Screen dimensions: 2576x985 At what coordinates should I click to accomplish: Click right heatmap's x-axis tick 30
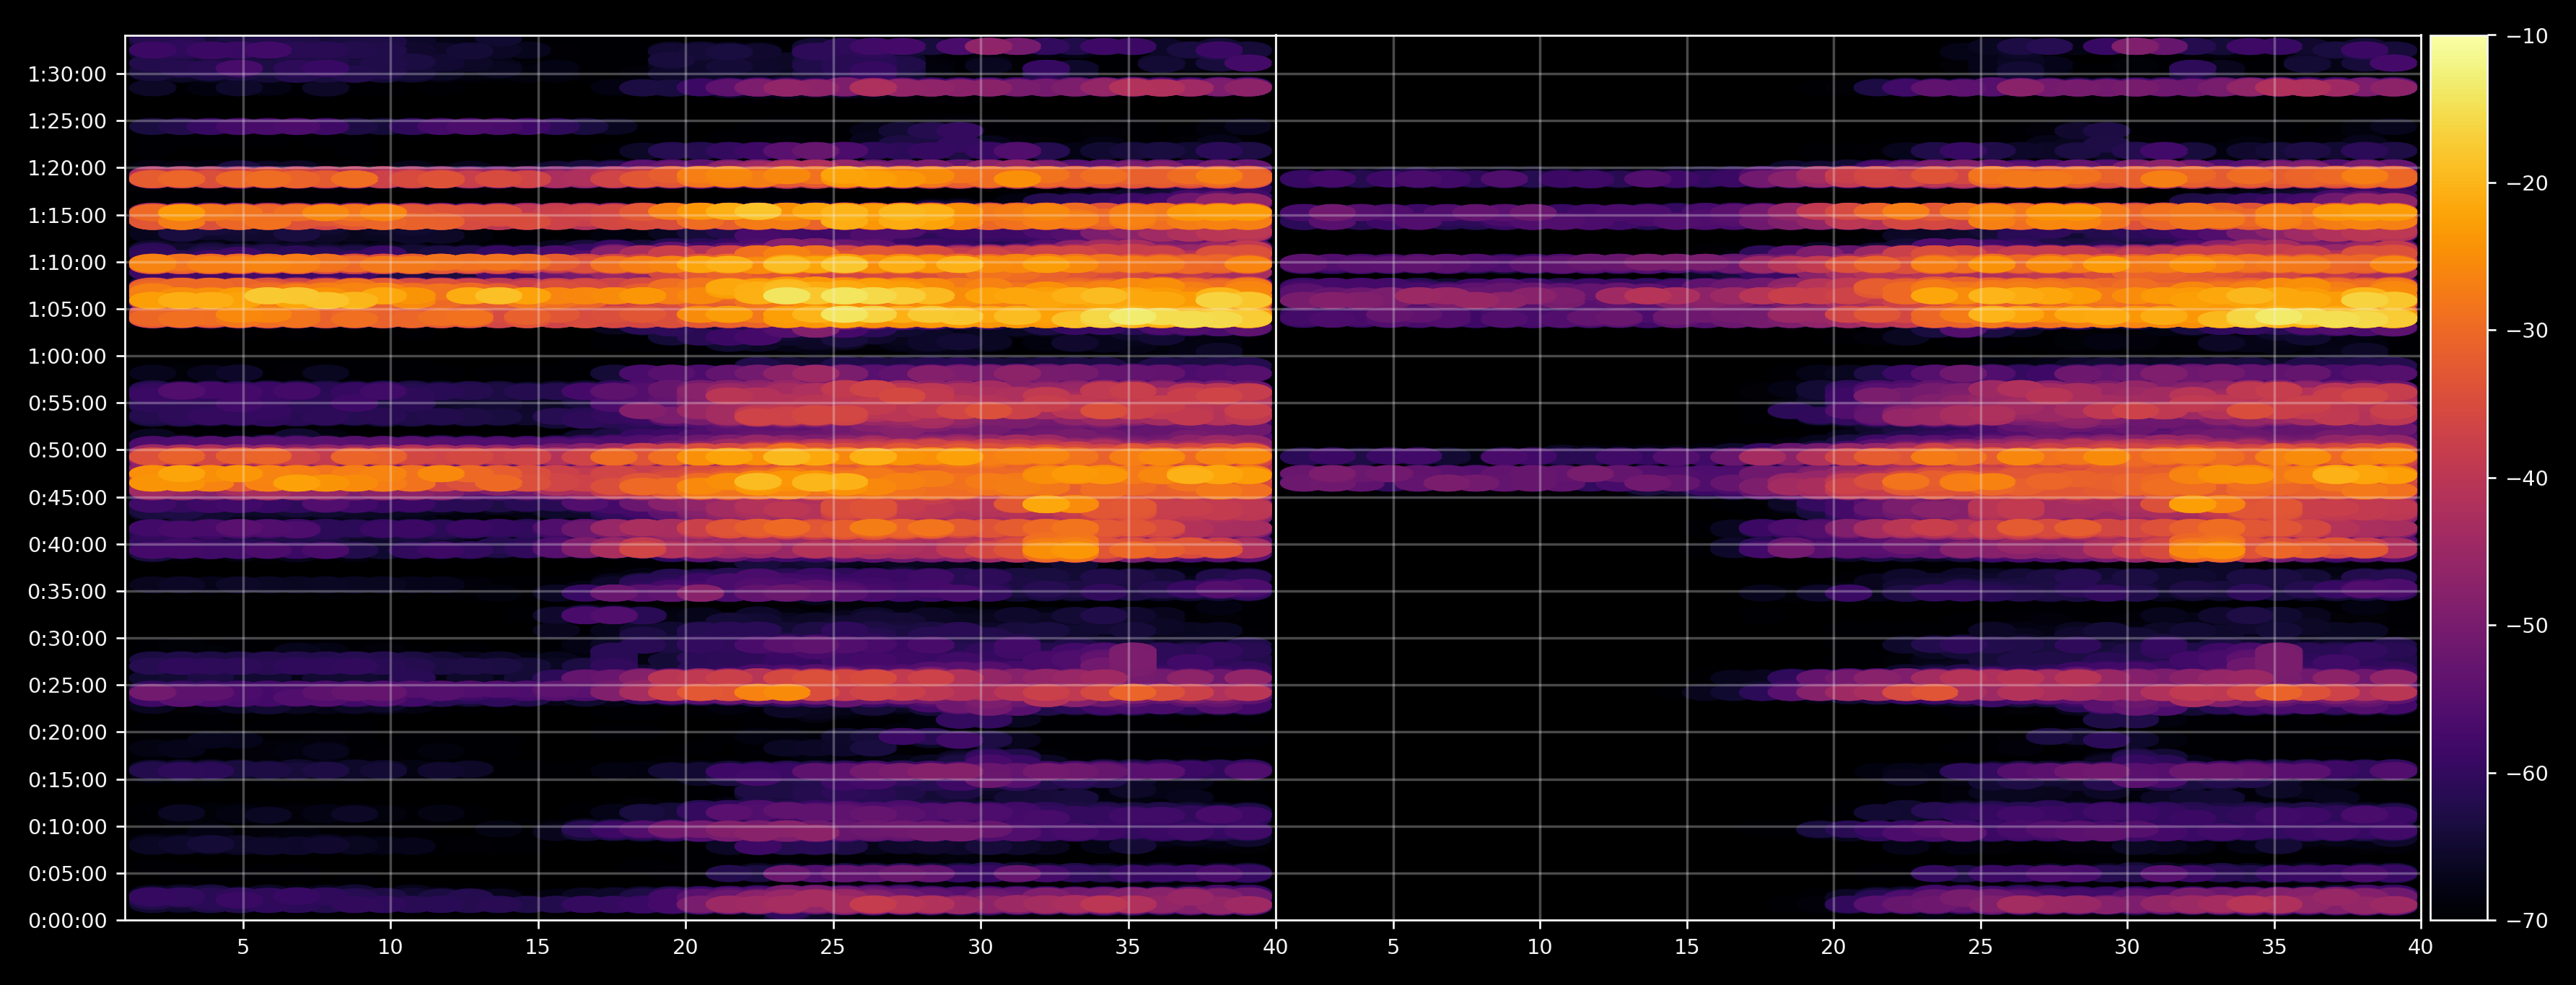click(2127, 947)
